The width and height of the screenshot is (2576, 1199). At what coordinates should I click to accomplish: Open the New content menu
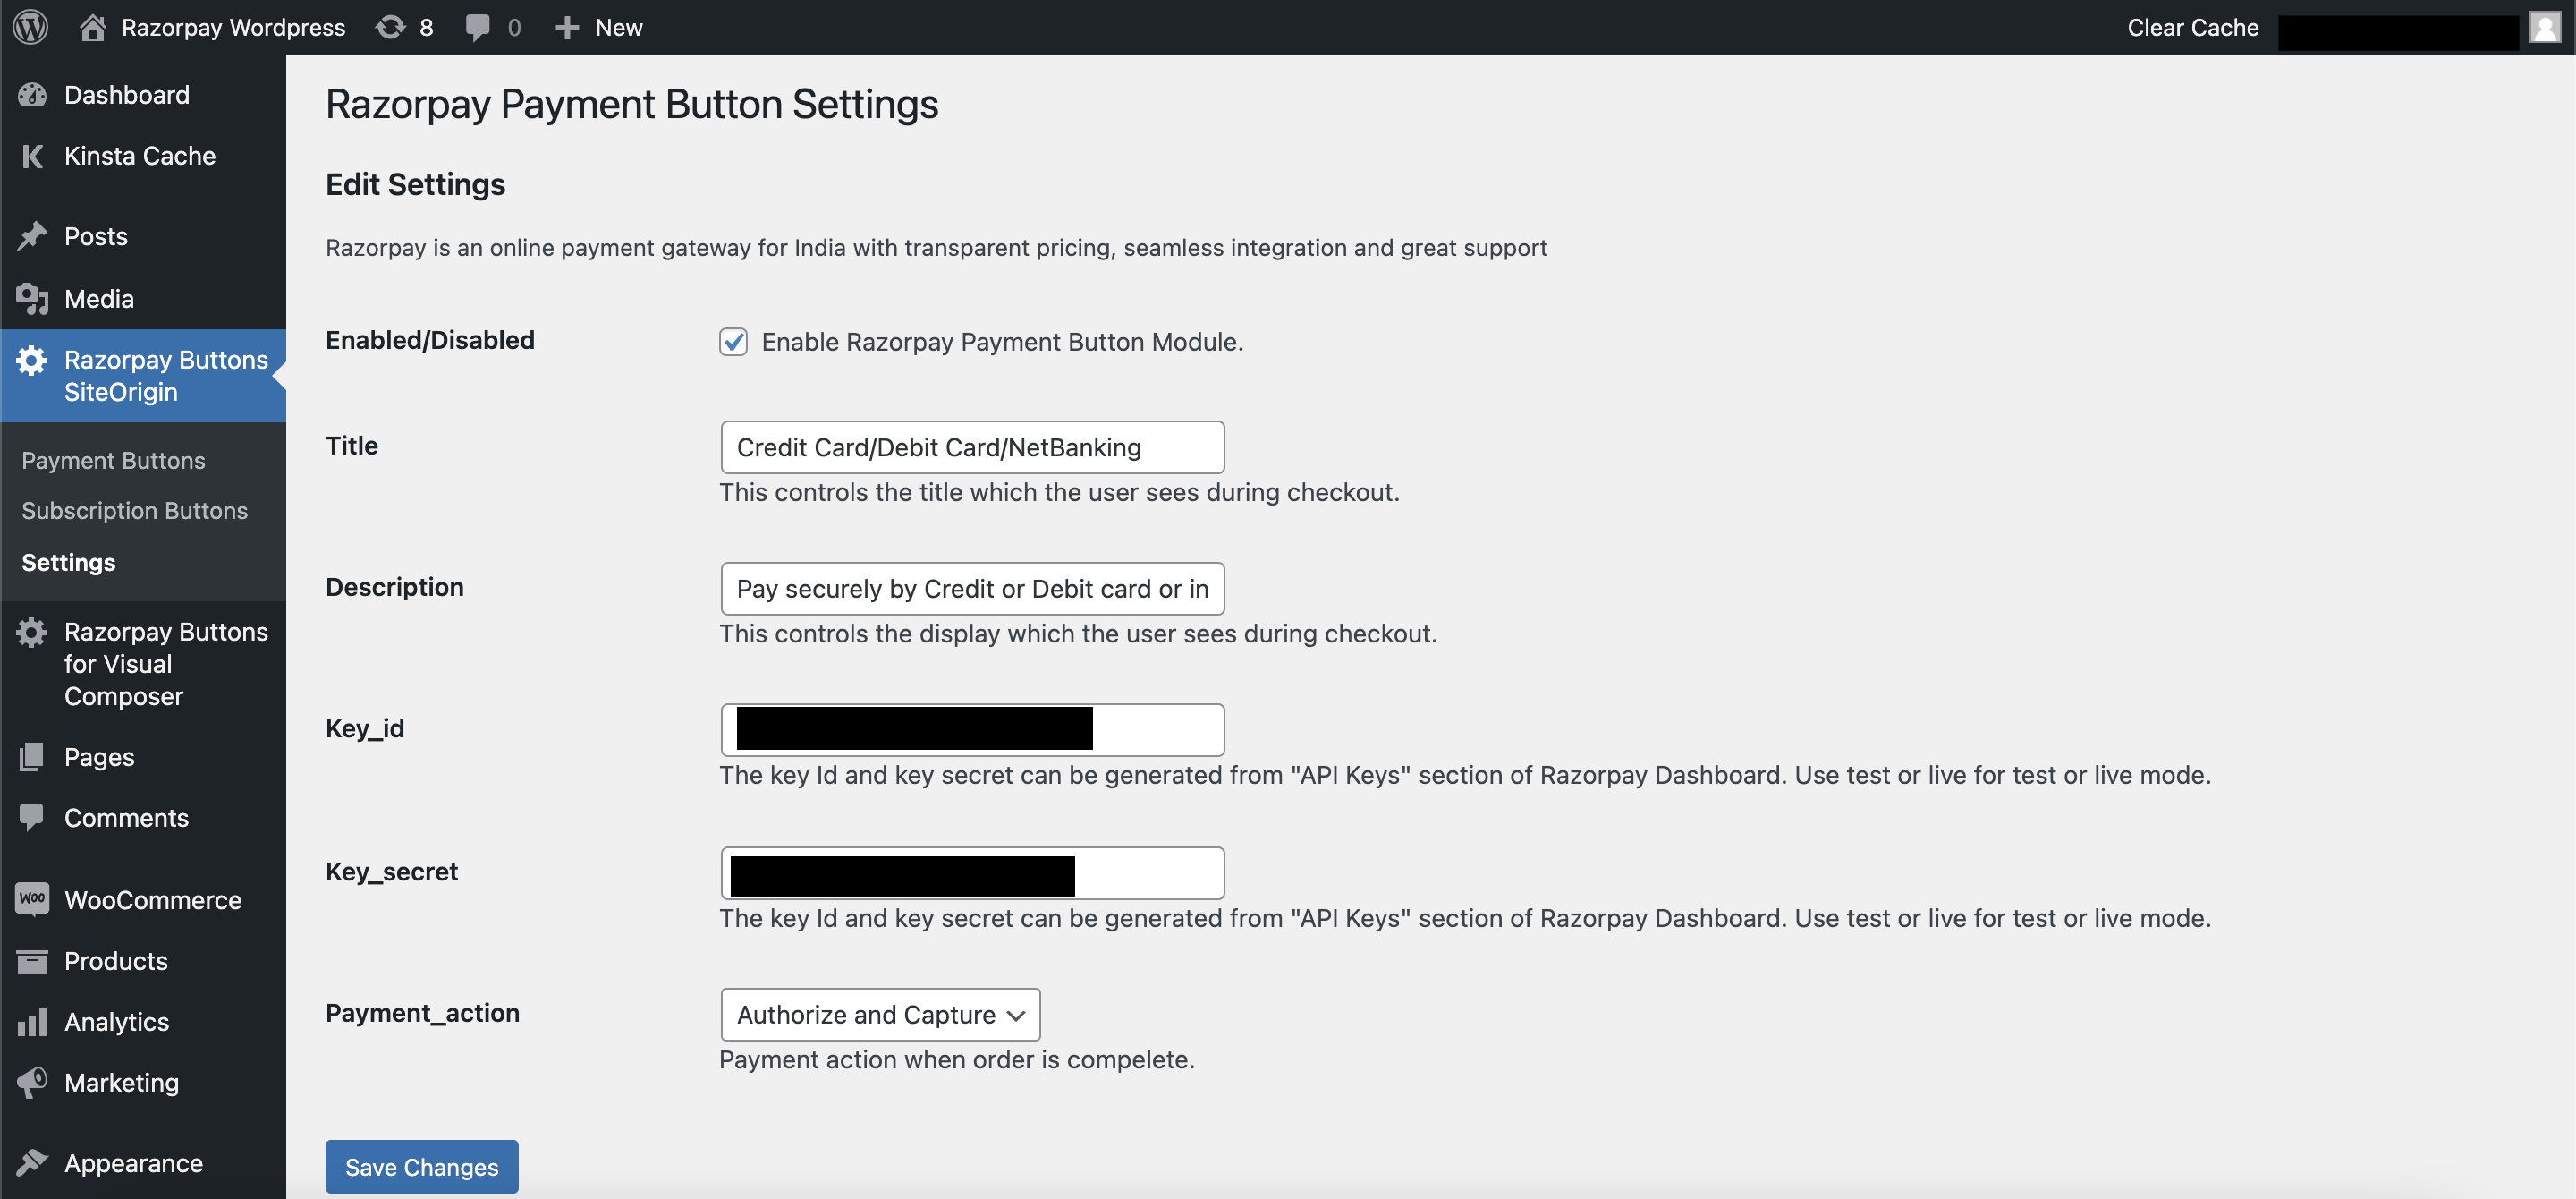tap(598, 27)
